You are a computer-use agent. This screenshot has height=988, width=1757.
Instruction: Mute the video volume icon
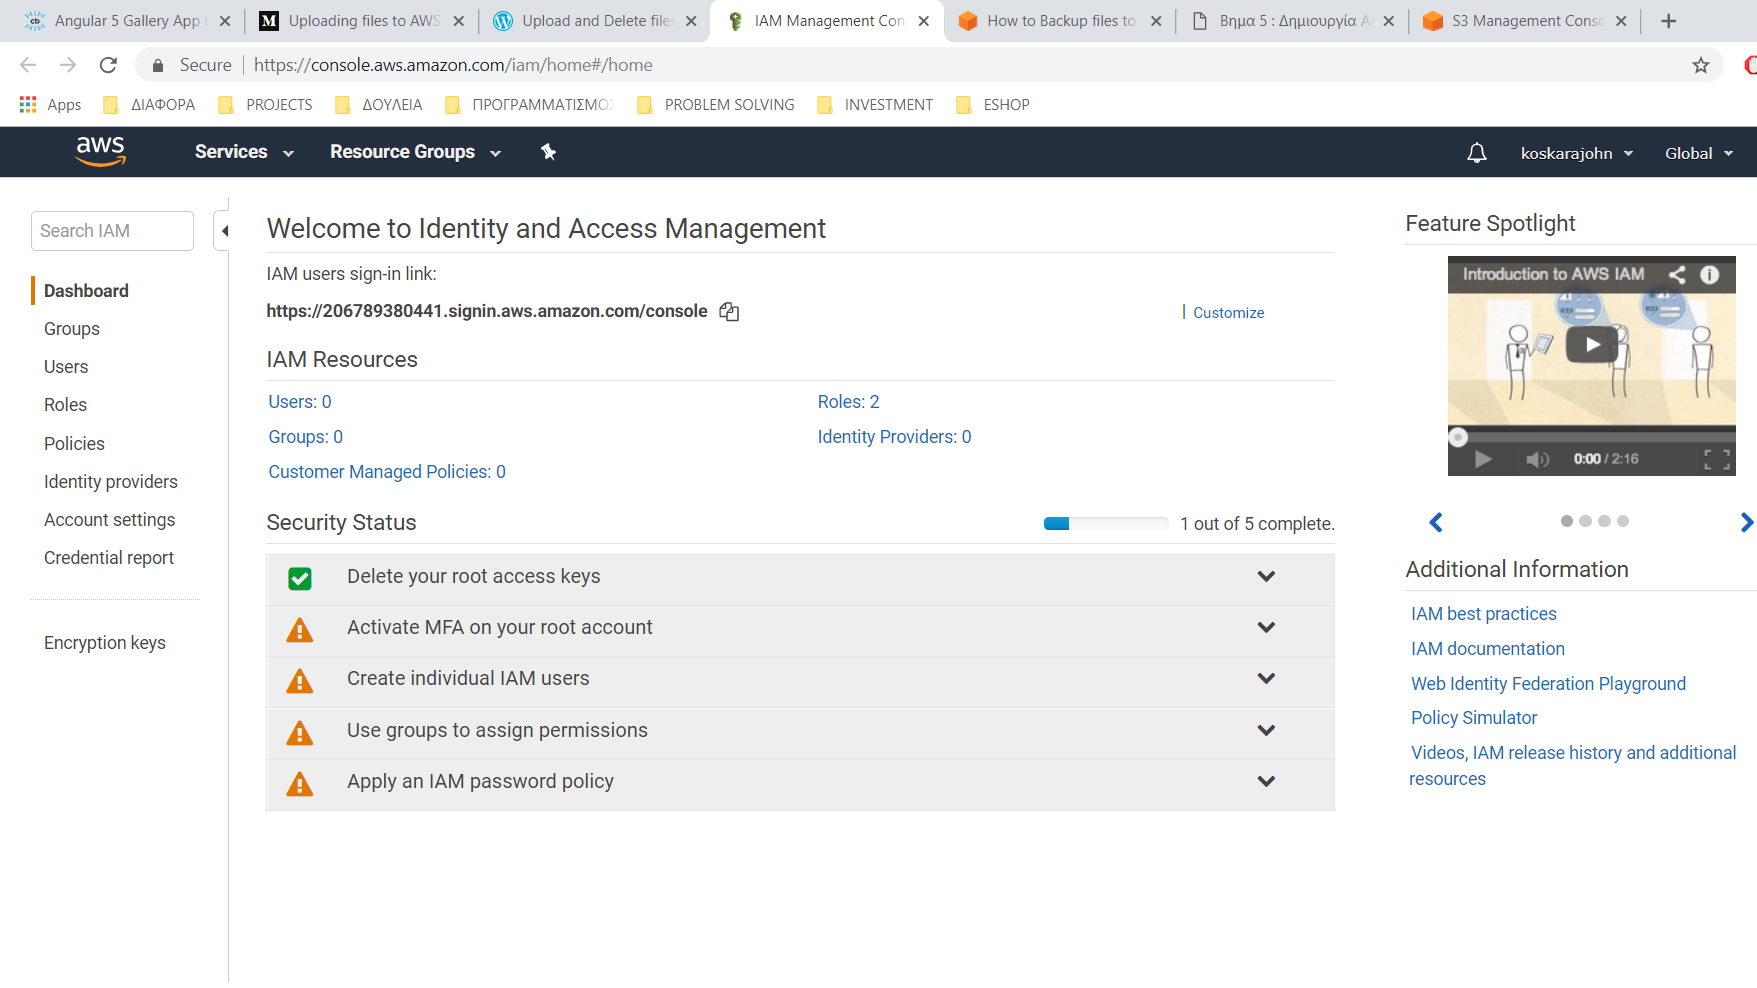1537,459
